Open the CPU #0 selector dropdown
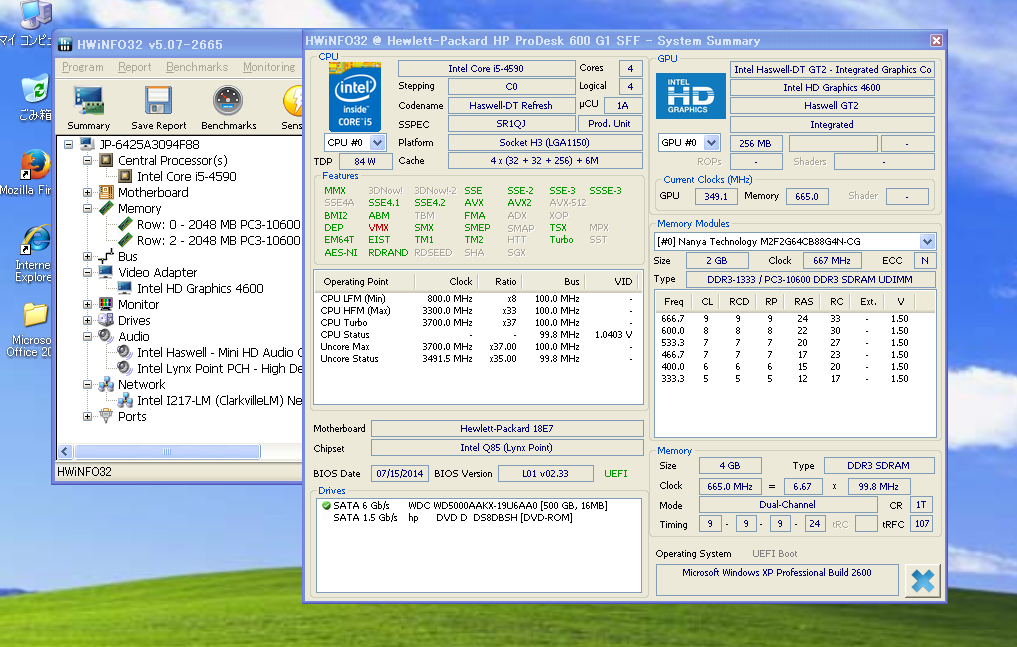 (377, 143)
